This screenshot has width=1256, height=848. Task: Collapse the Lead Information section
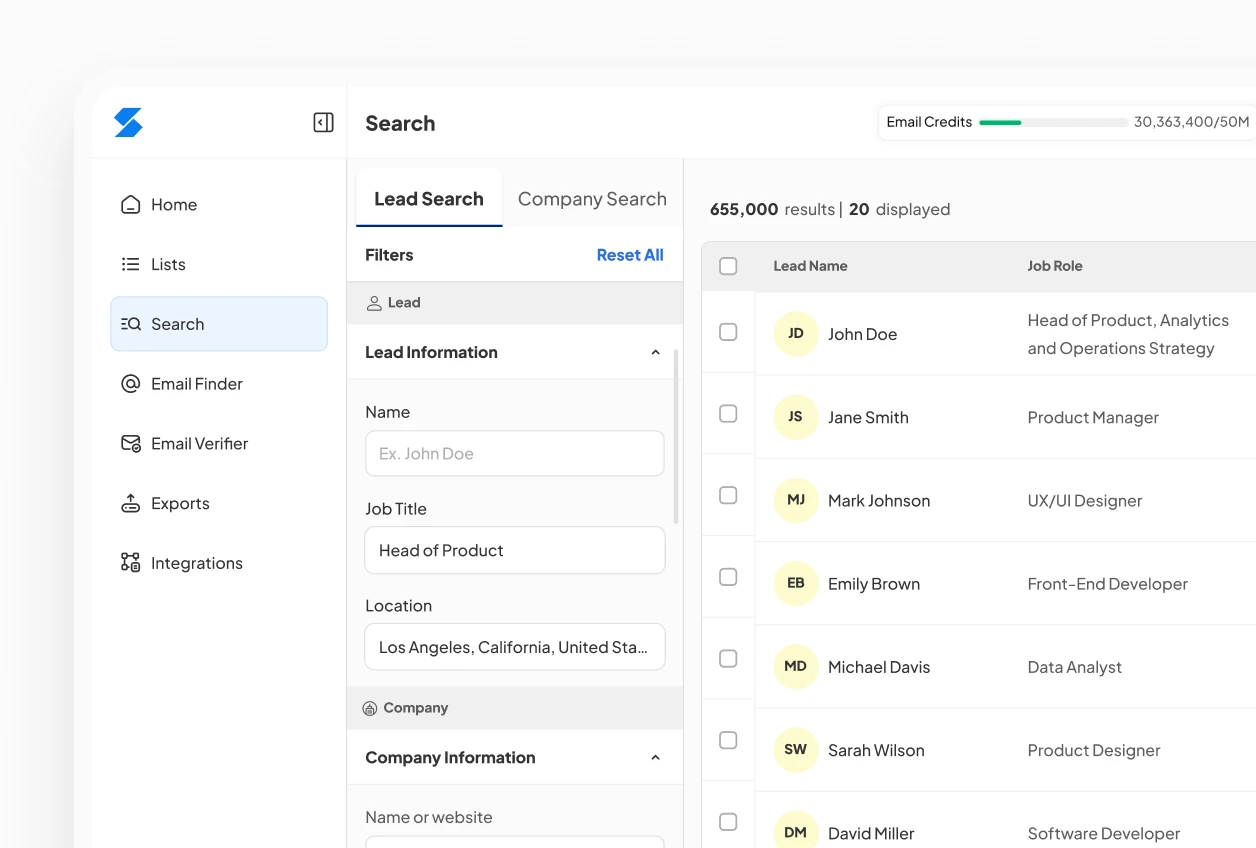coord(655,352)
